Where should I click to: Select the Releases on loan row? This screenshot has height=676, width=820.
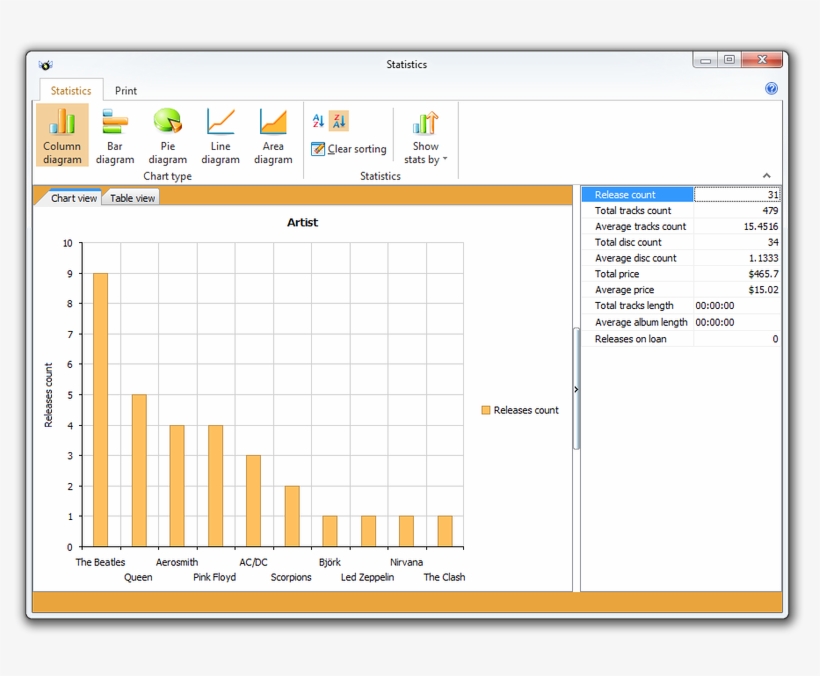(681, 339)
